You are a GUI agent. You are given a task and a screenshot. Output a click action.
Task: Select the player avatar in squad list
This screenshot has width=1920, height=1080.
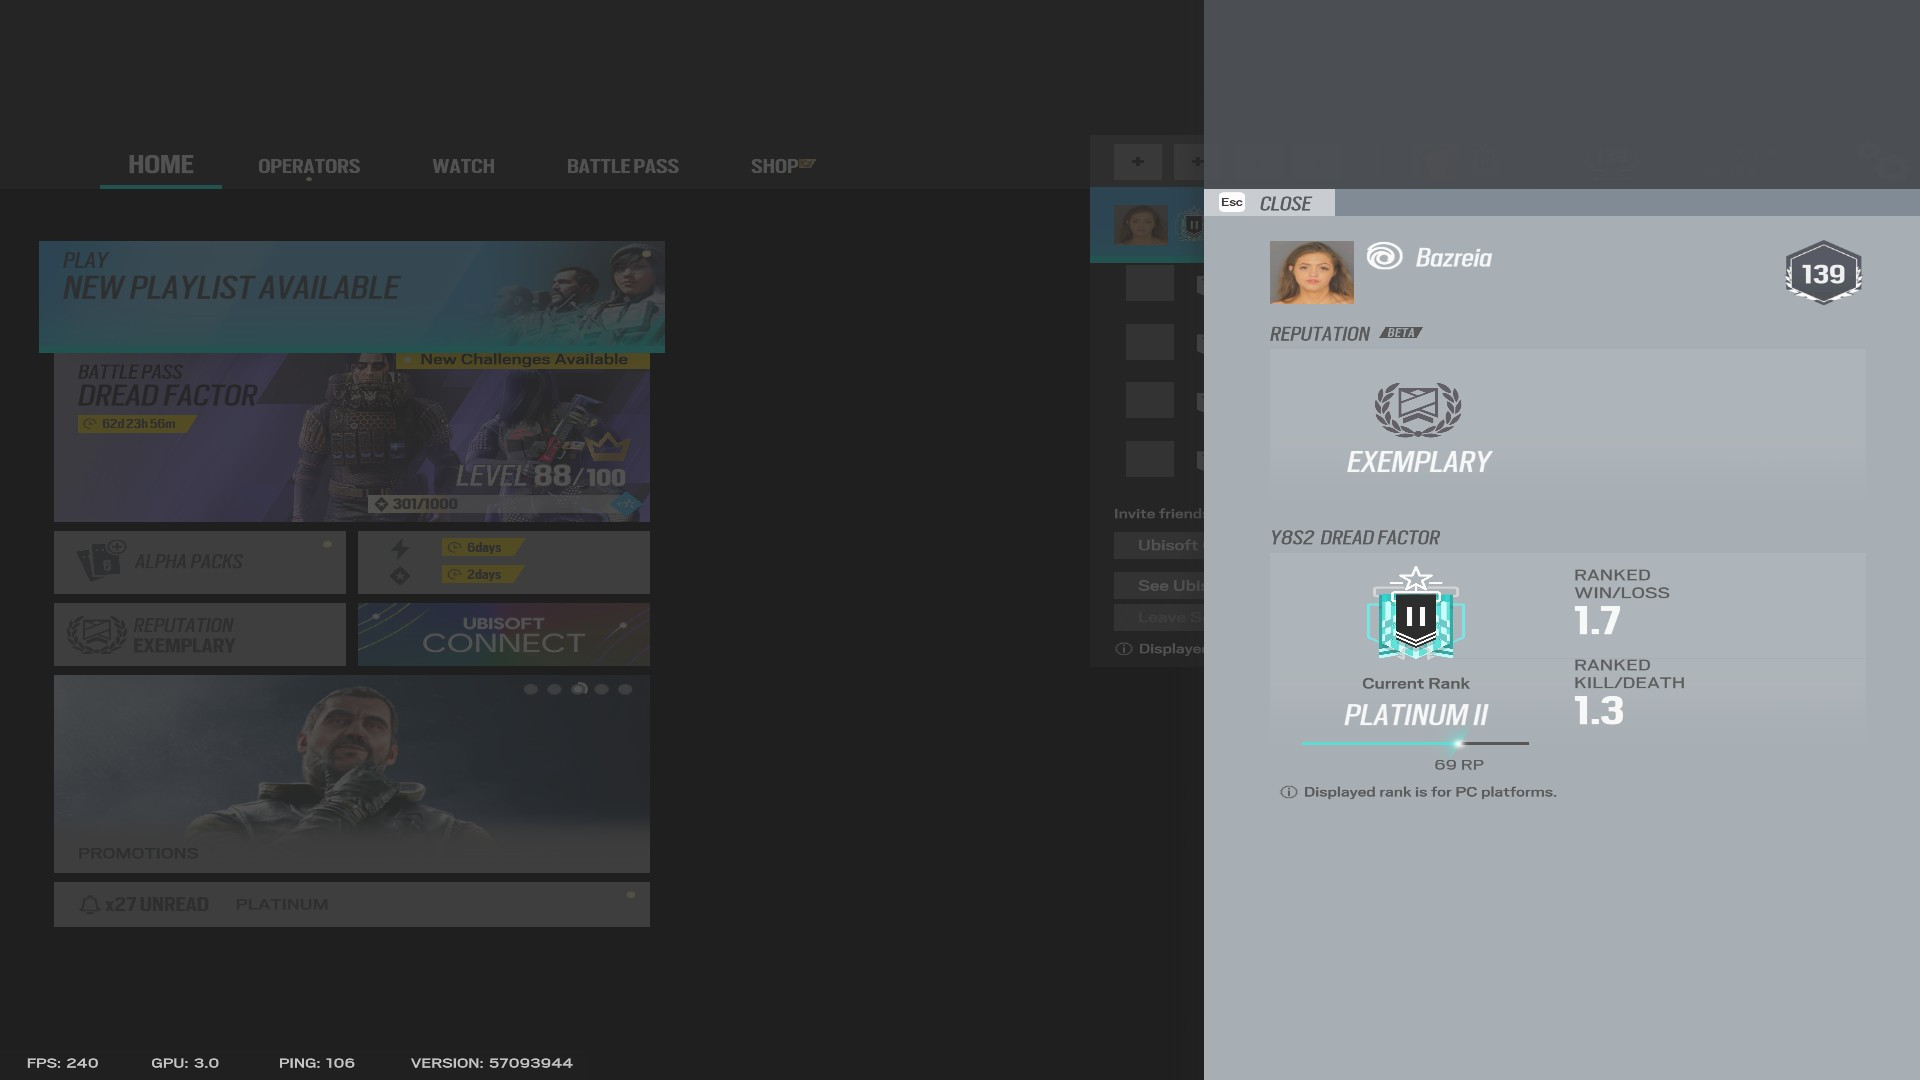tap(1141, 225)
